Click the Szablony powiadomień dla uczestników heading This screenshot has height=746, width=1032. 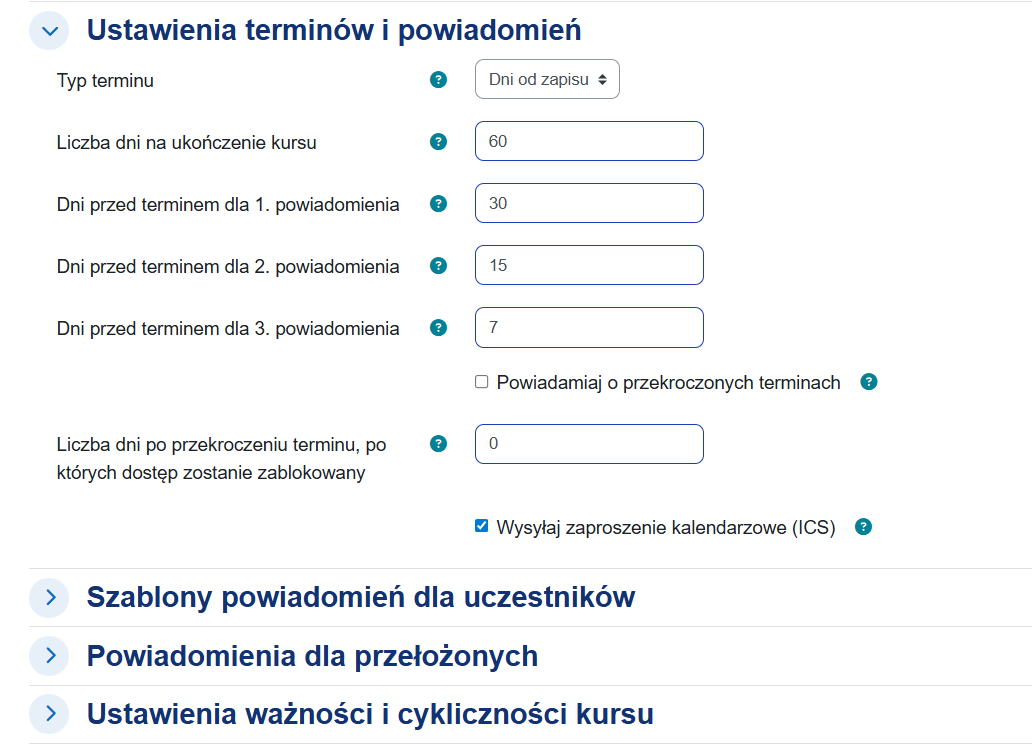tap(361, 597)
